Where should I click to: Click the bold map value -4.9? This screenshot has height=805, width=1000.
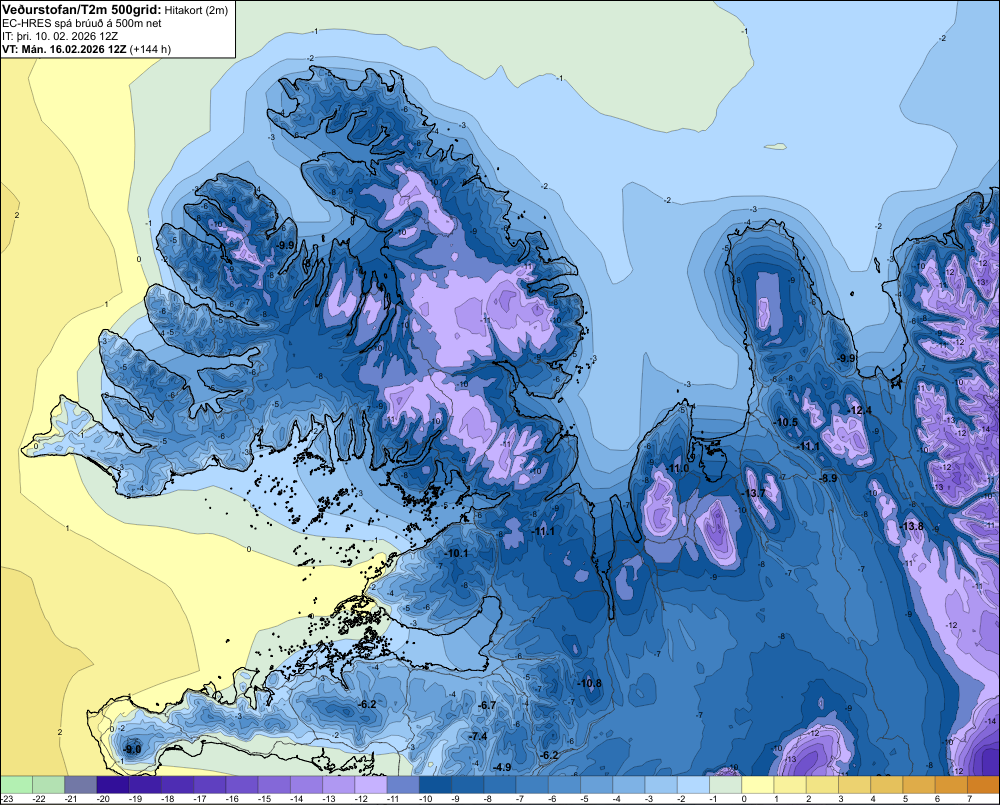[x=503, y=767]
